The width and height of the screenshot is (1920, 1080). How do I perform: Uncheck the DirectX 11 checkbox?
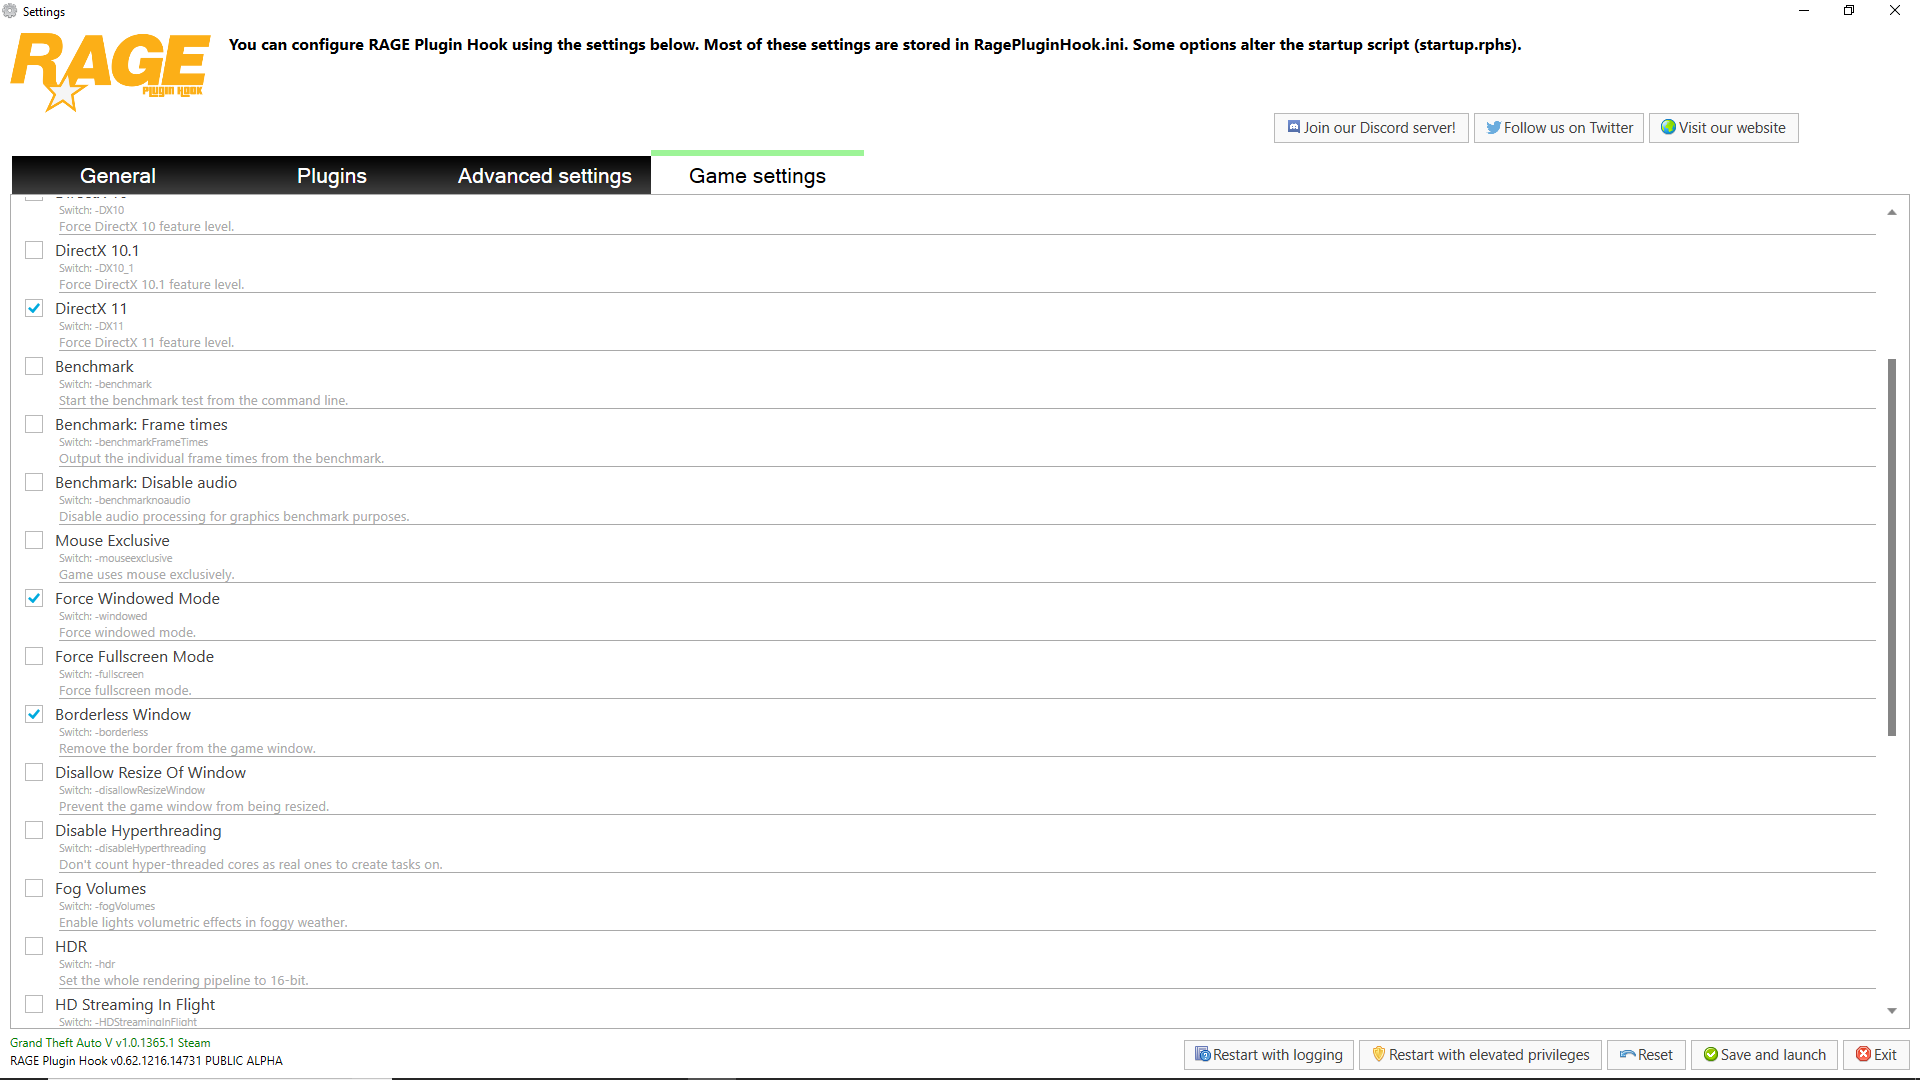pyautogui.click(x=34, y=308)
